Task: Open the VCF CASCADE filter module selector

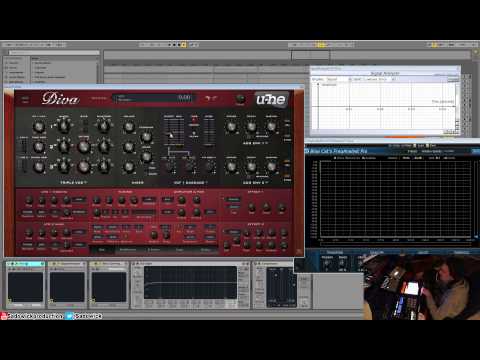Action: 190,183
